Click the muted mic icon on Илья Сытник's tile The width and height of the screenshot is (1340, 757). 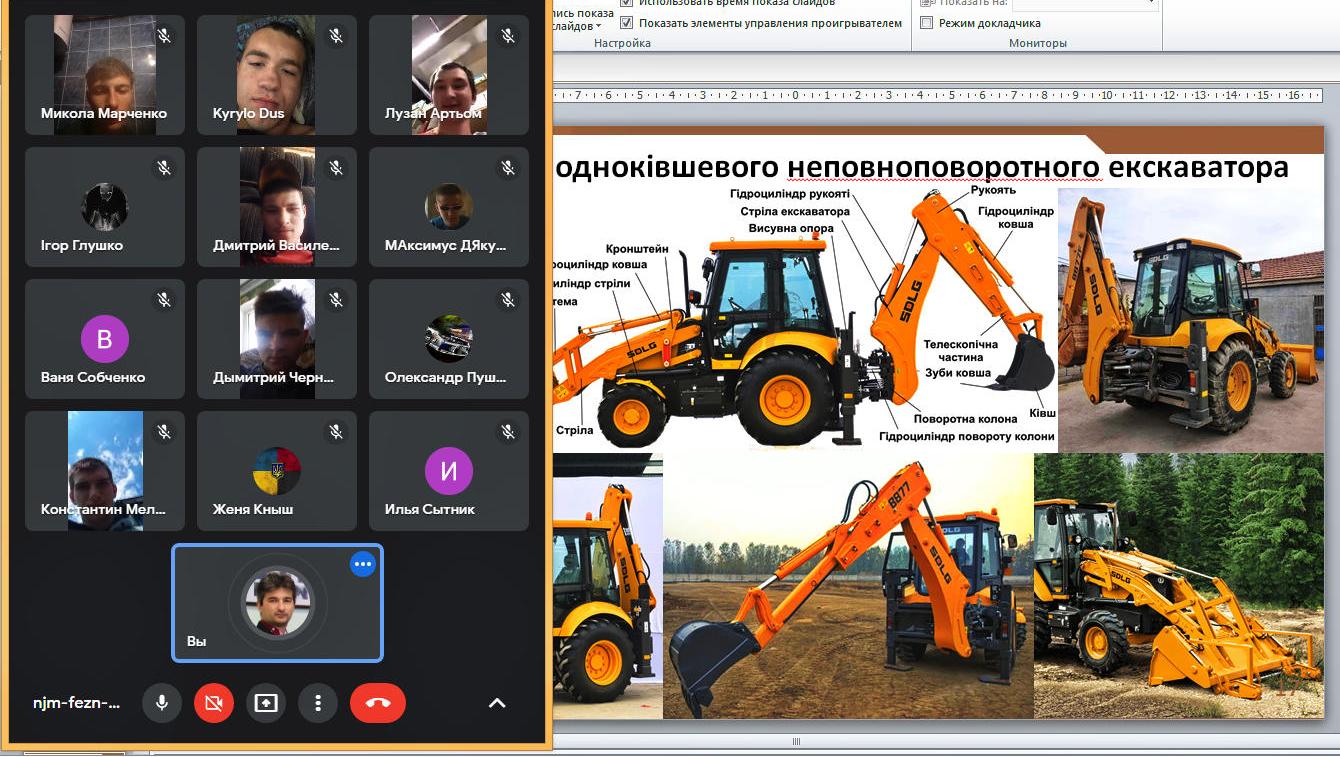(x=508, y=432)
